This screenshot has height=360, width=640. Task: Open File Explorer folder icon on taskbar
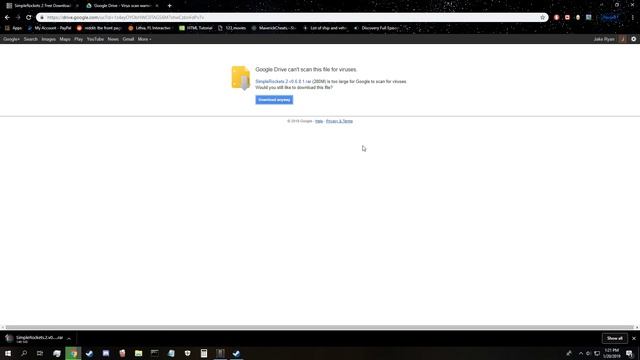[x=138, y=353]
